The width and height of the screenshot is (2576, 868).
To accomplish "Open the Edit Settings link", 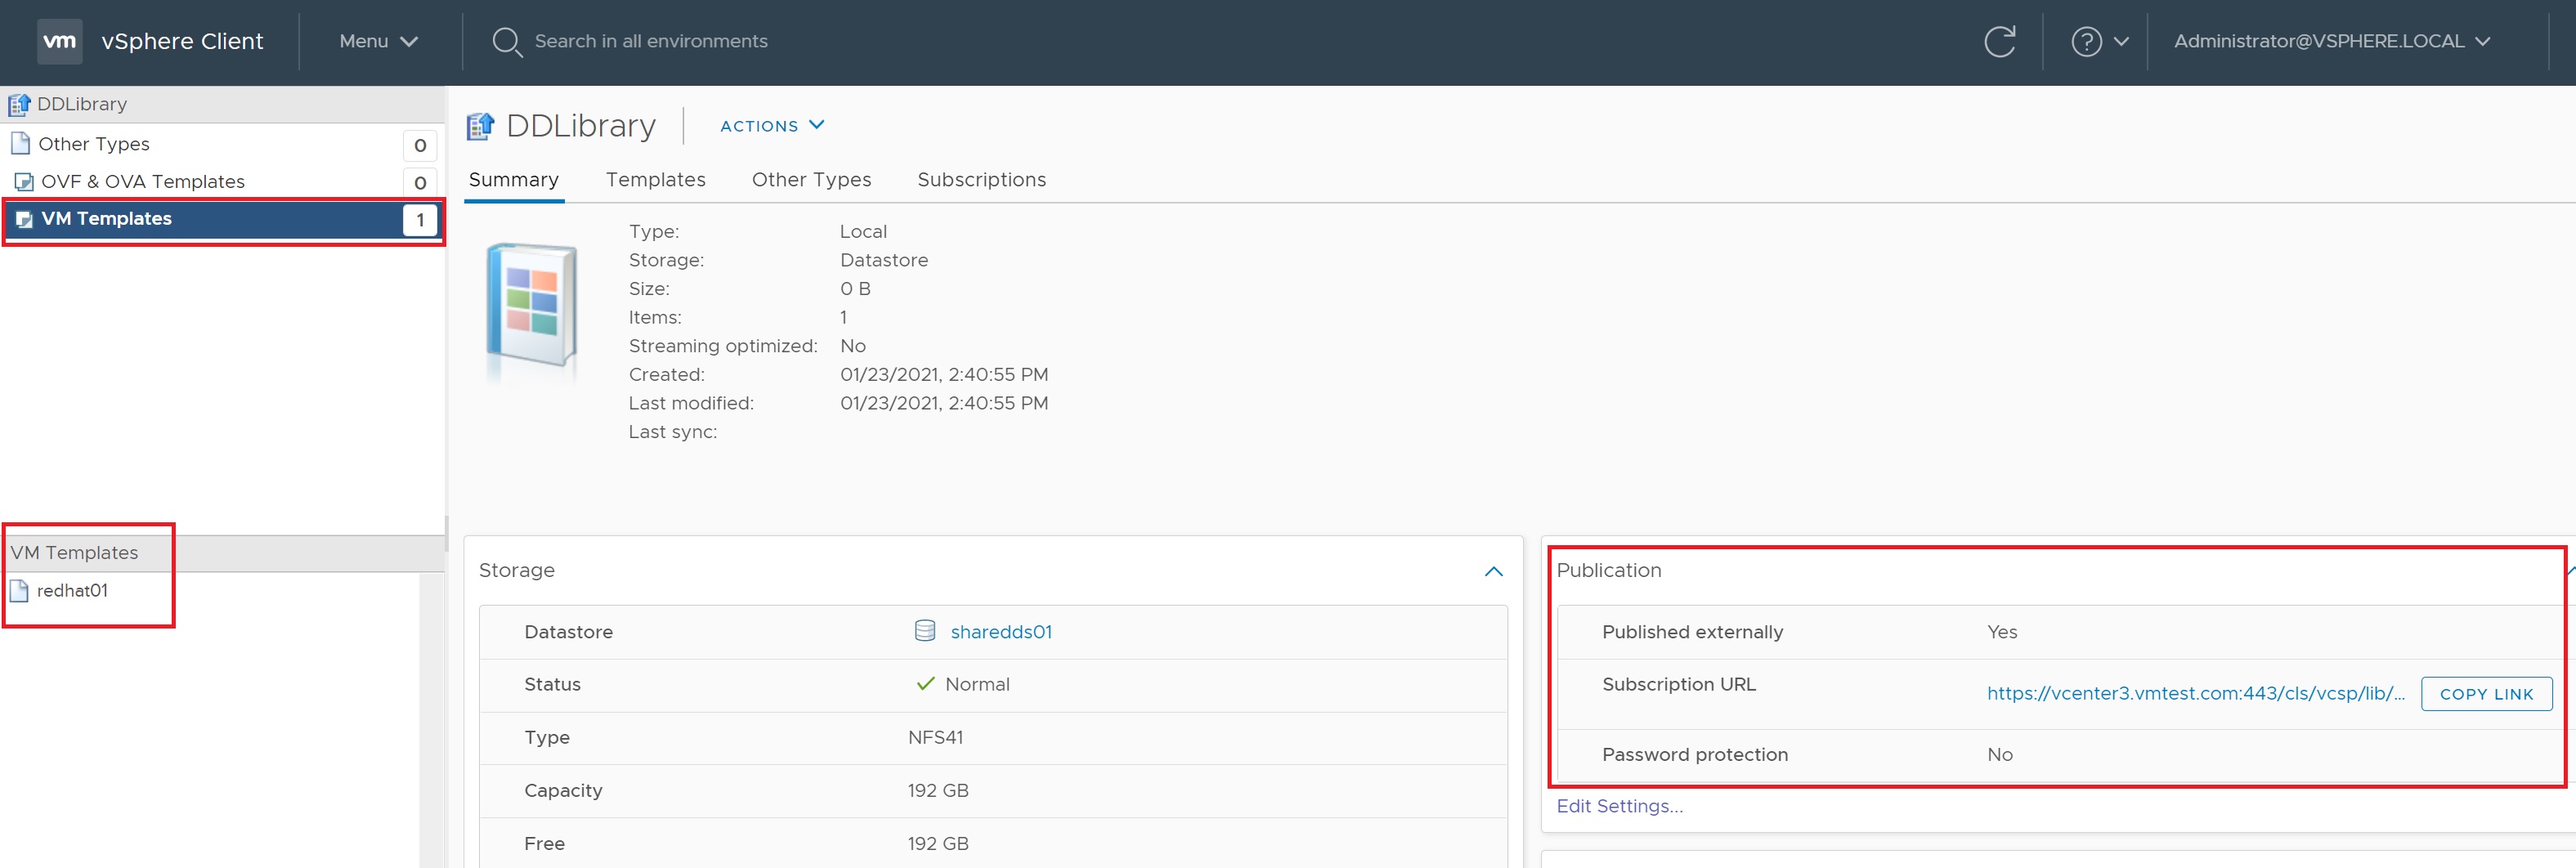I will click(1619, 806).
